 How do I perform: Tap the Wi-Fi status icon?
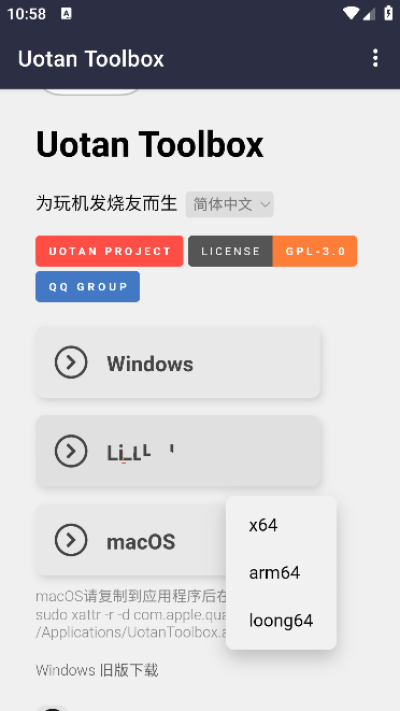351,14
